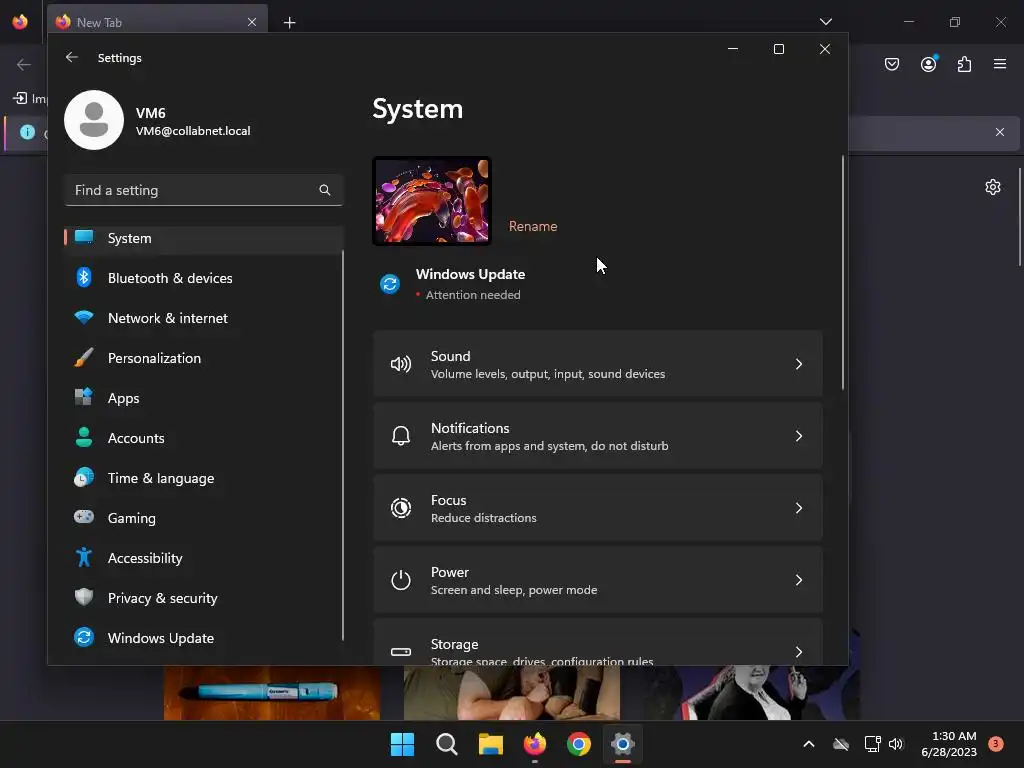Click the Bluetooth icon in Settings sidebar
The image size is (1024, 768).
tap(84, 278)
